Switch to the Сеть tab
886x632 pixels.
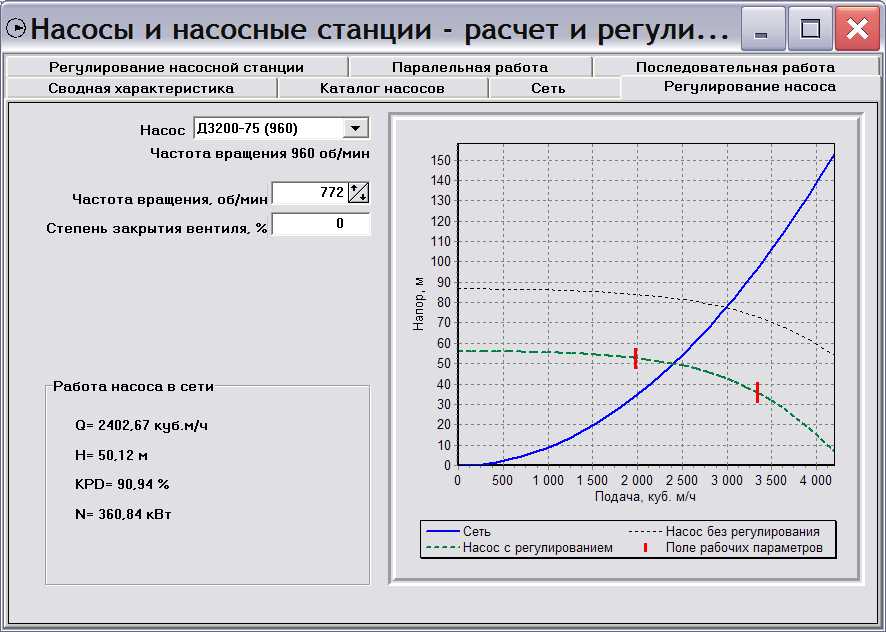pyautogui.click(x=548, y=88)
